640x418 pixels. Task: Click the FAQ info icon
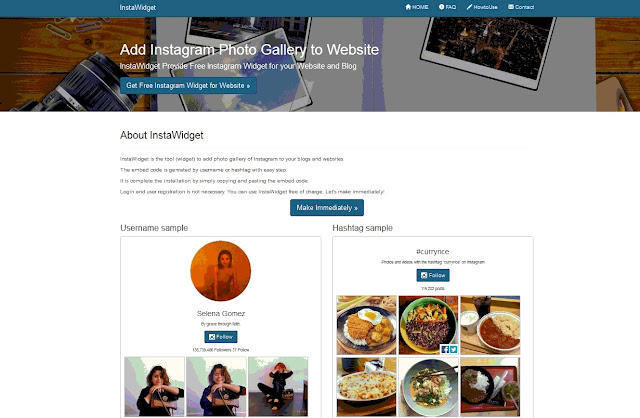tap(441, 7)
